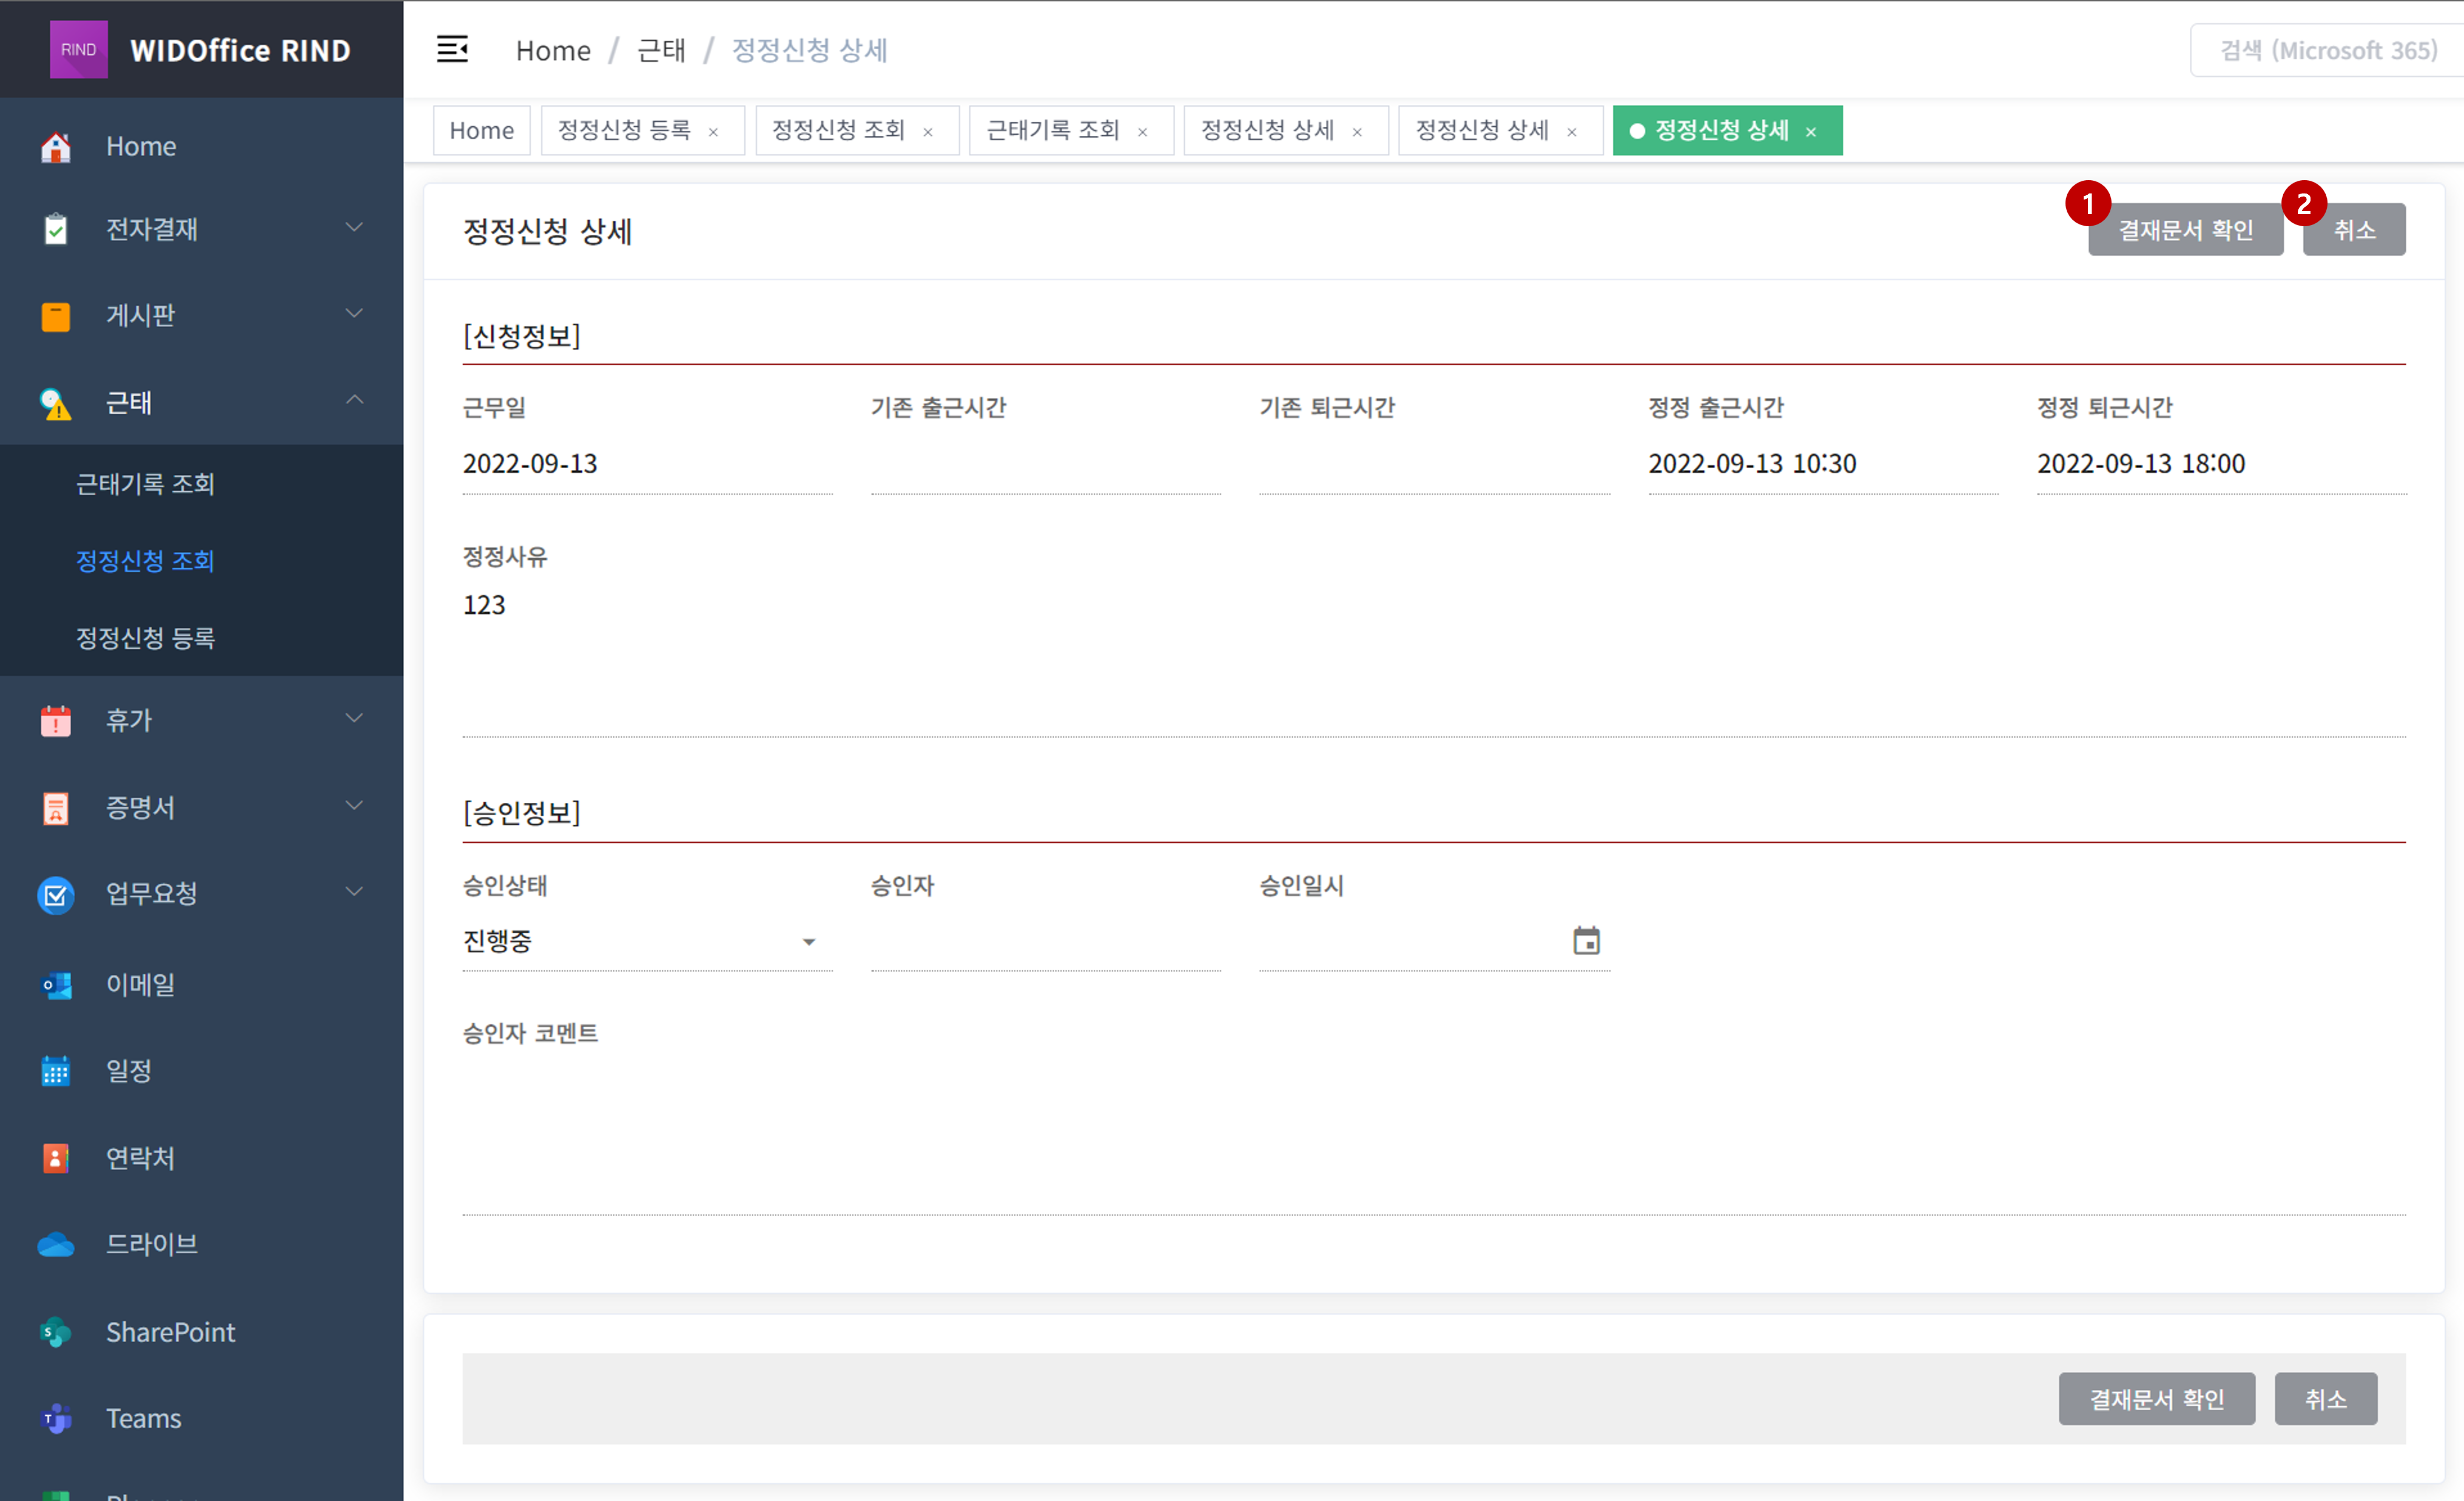Open 게시판 via its board icon

(x=55, y=316)
